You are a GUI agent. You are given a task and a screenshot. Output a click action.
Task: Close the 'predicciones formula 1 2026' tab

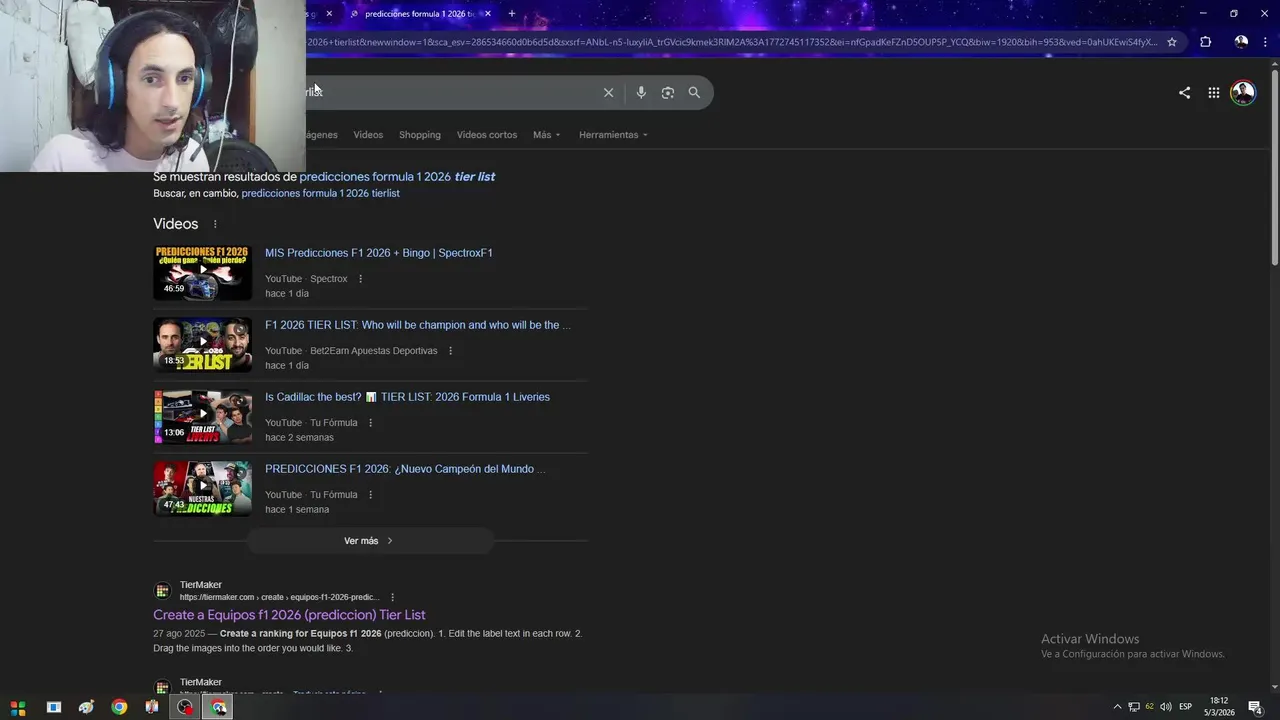point(487,14)
